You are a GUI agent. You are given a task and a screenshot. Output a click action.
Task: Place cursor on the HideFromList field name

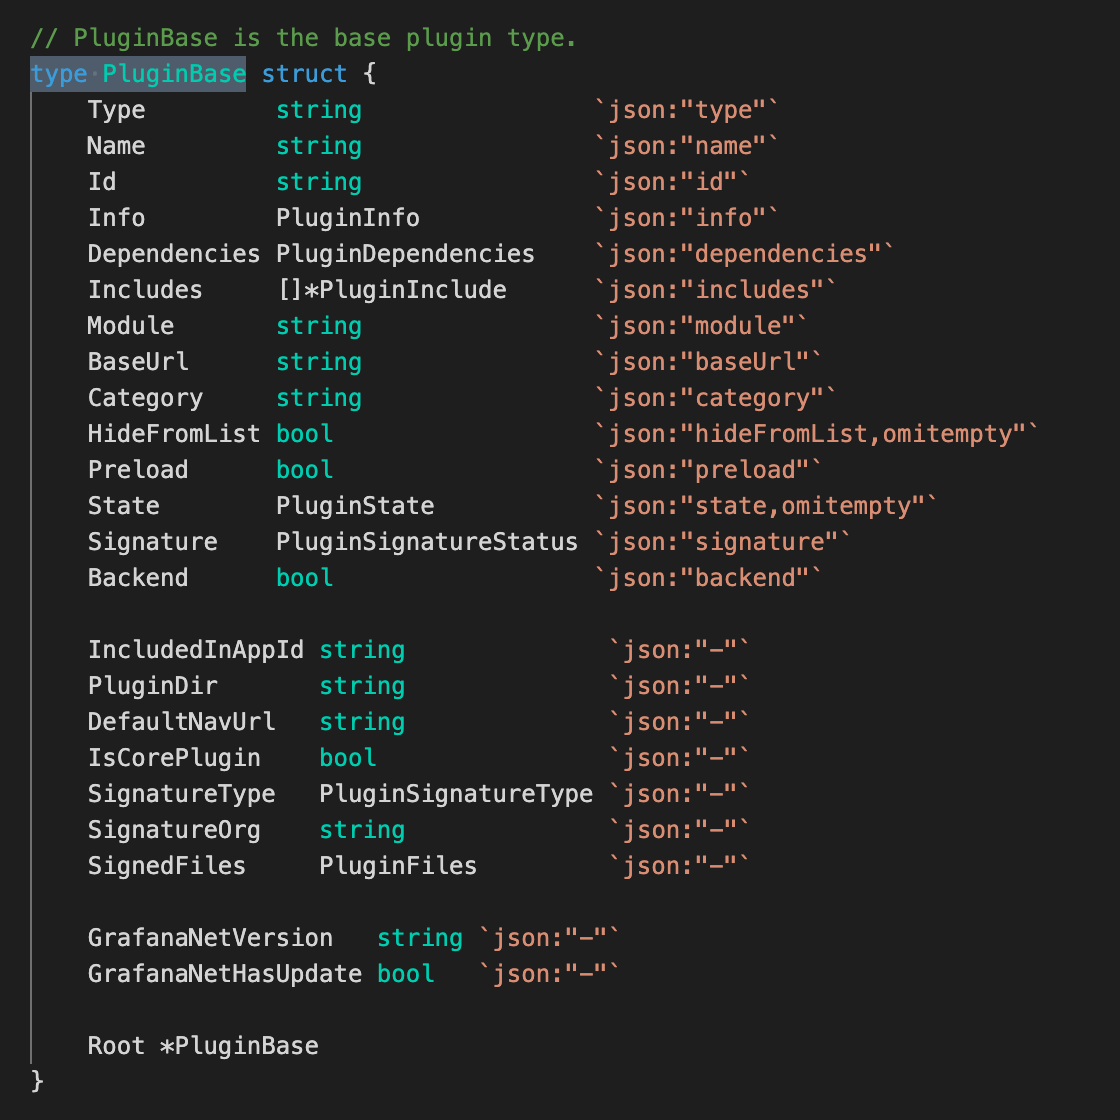coord(173,434)
